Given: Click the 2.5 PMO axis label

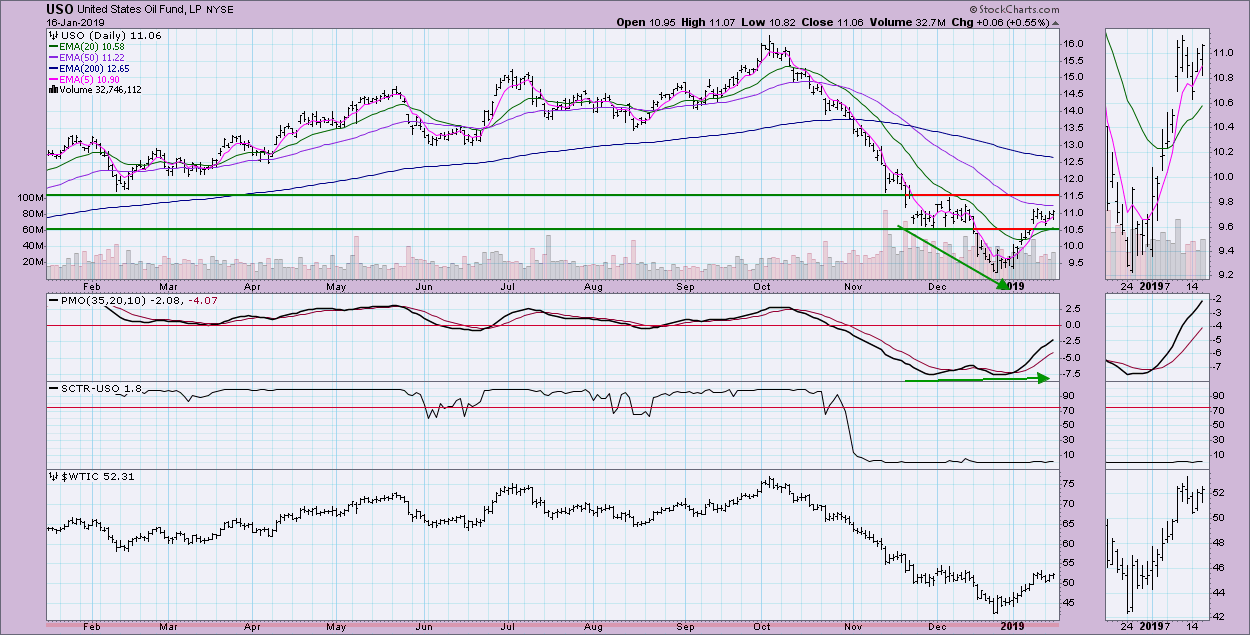Looking at the screenshot, I should pos(1072,308).
